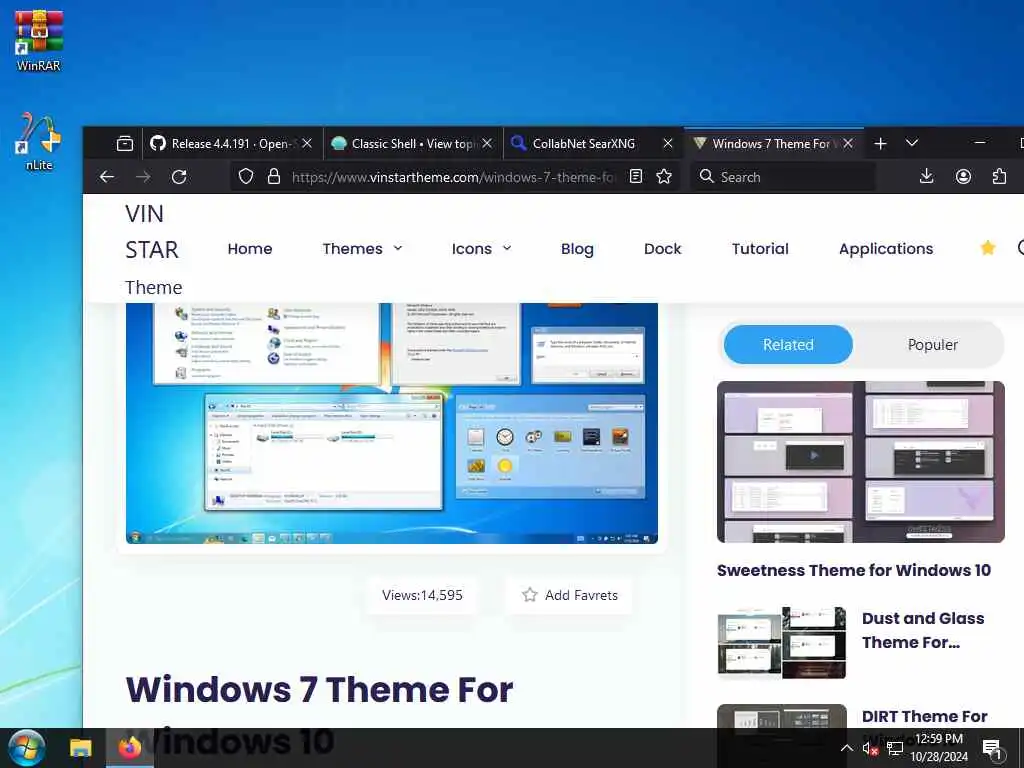Click the Views:14,595 counter
Image resolution: width=1024 pixels, height=768 pixels.
[423, 595]
